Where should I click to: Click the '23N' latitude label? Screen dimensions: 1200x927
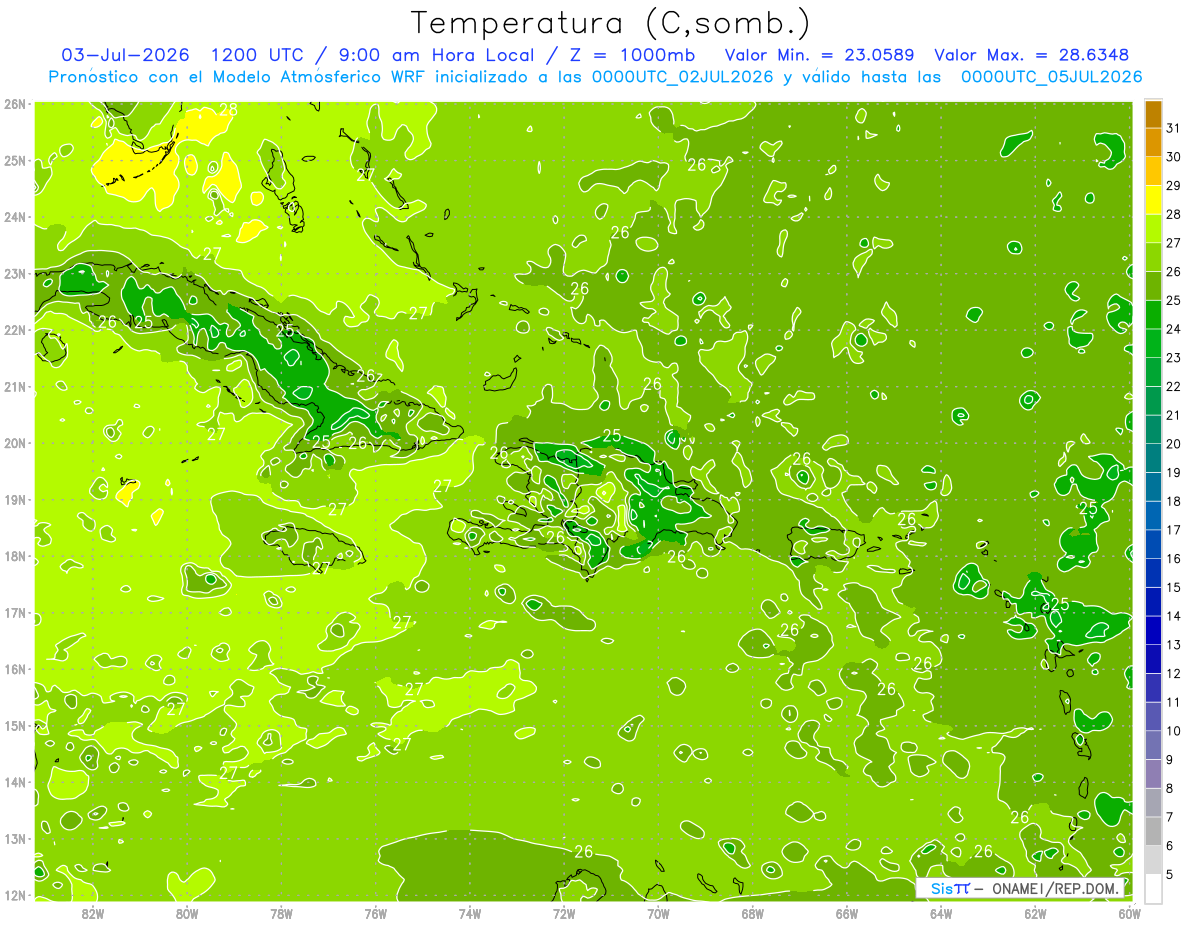pyautogui.click(x=15, y=274)
